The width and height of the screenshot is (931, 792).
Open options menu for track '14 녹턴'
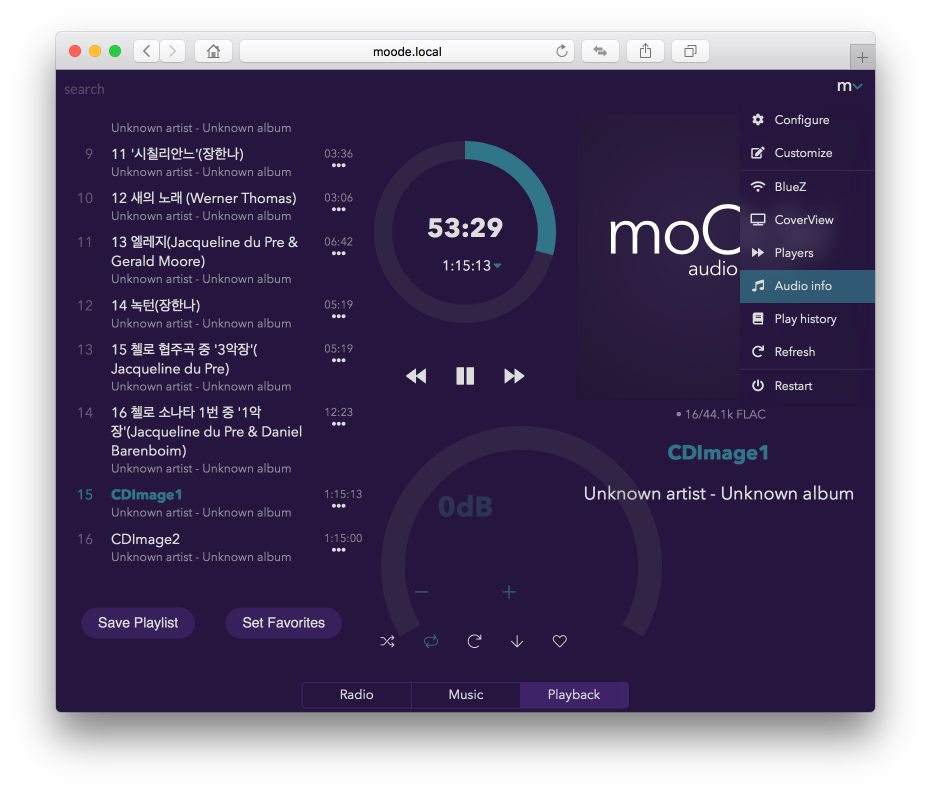[x=338, y=316]
